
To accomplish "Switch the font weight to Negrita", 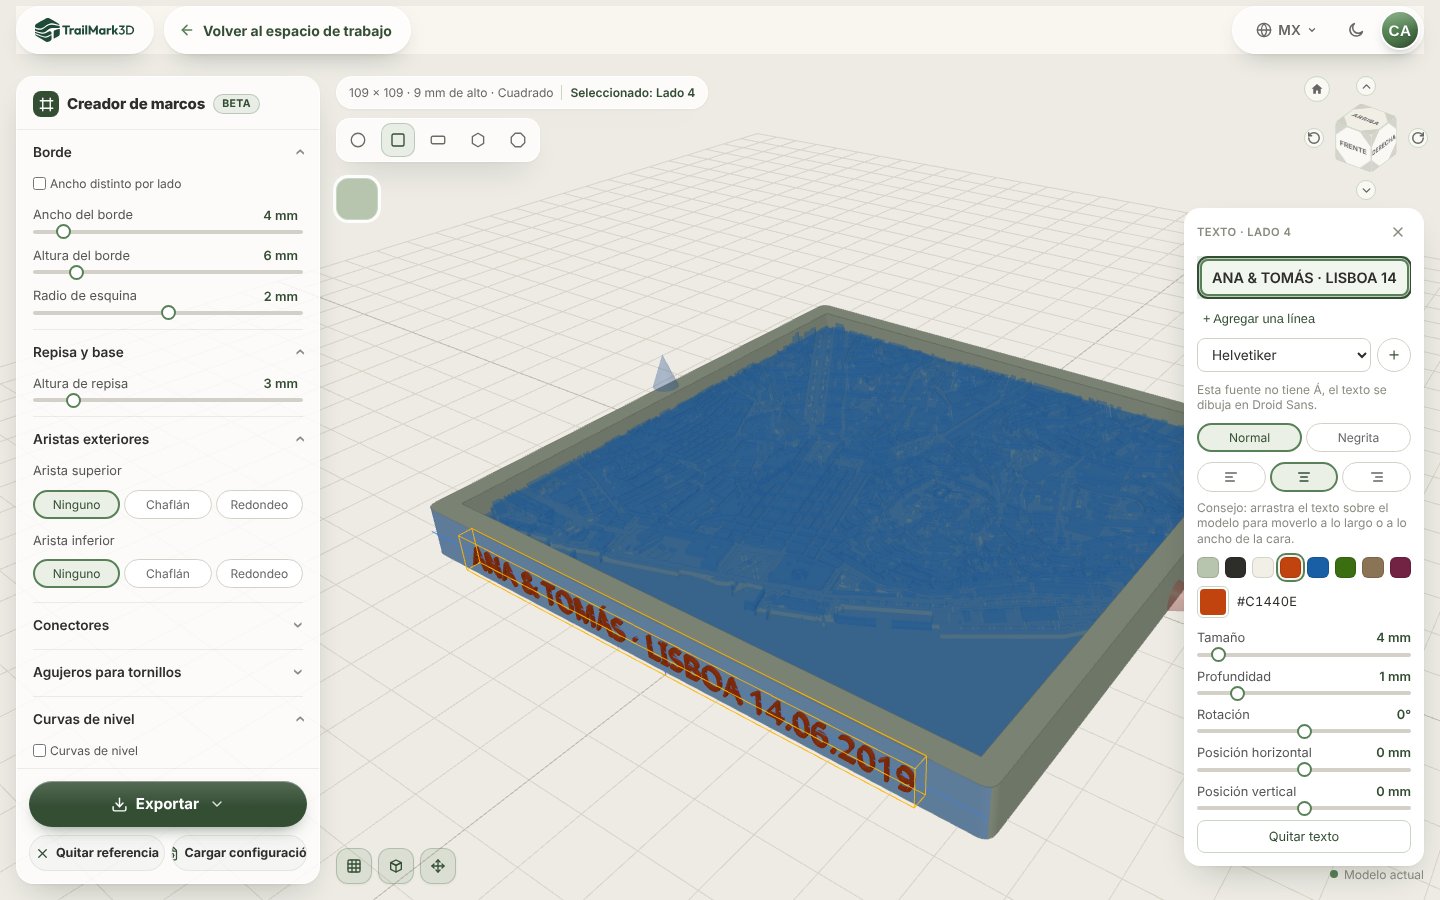I will pyautogui.click(x=1358, y=438).
